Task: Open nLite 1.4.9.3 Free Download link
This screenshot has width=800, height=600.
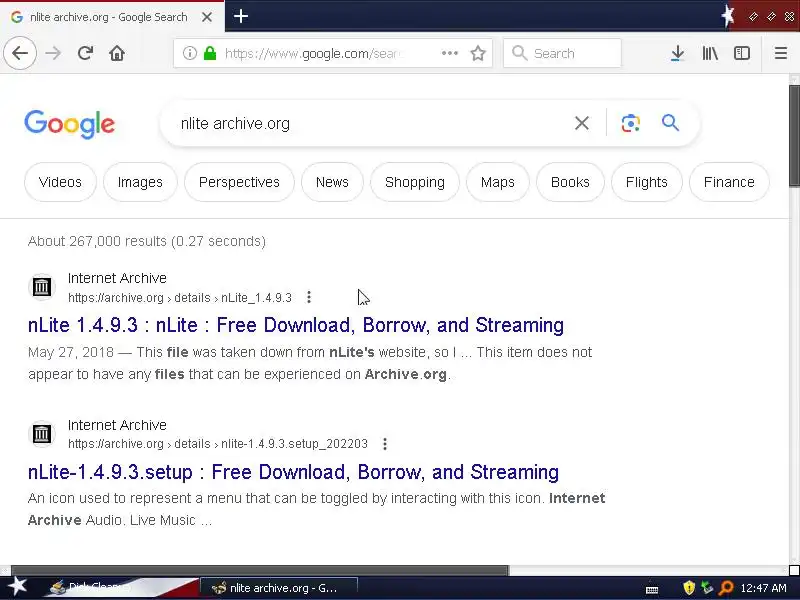Action: (x=296, y=325)
